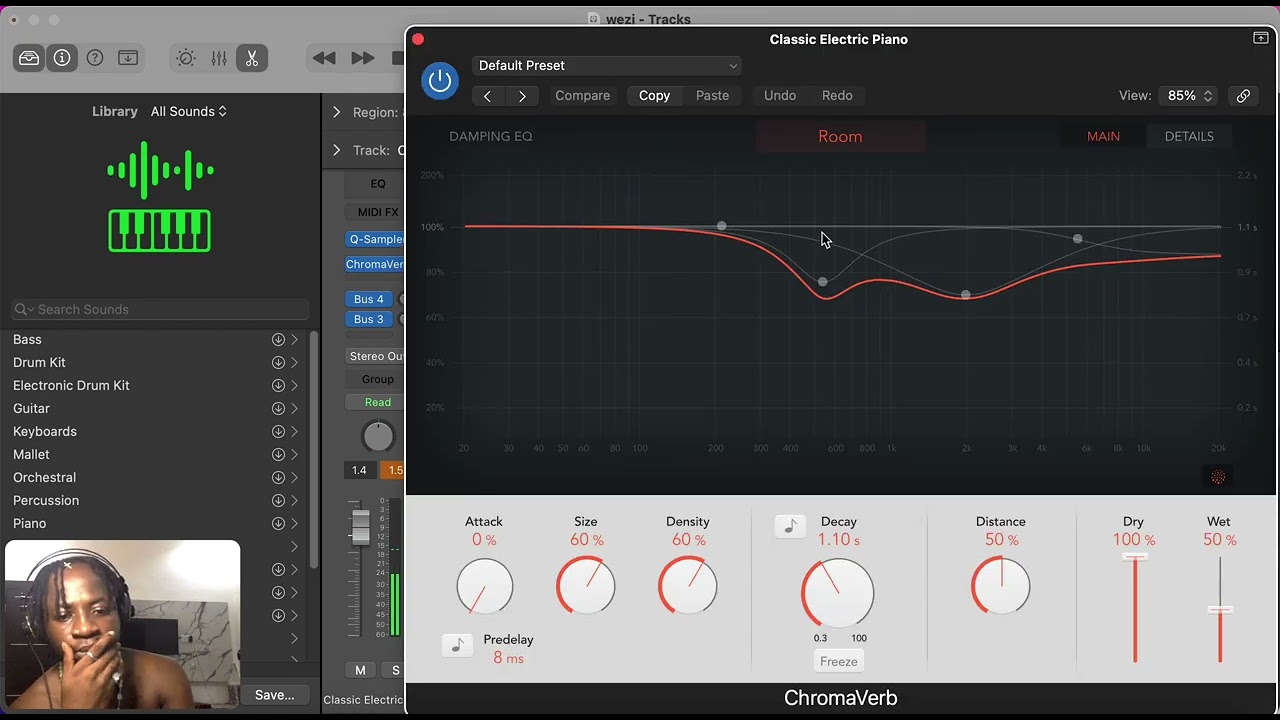This screenshot has height=720, width=1280.
Task: Go to next preset arrow
Action: (522, 96)
